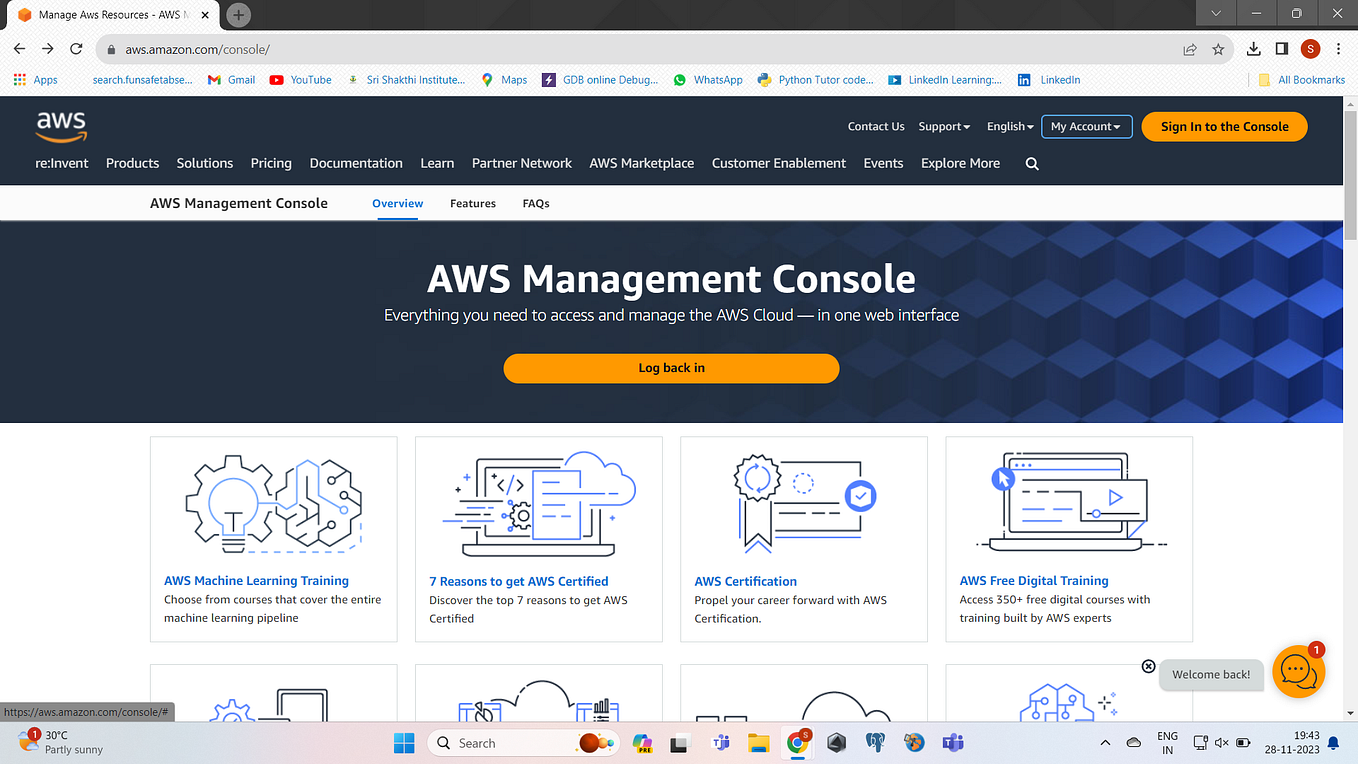Open the English language selector

click(x=1009, y=126)
